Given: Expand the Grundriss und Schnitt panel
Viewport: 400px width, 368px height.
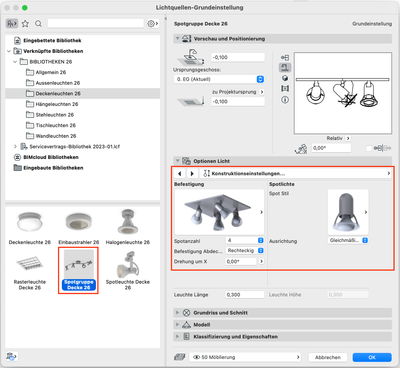Looking at the screenshot, I should pyautogui.click(x=177, y=313).
